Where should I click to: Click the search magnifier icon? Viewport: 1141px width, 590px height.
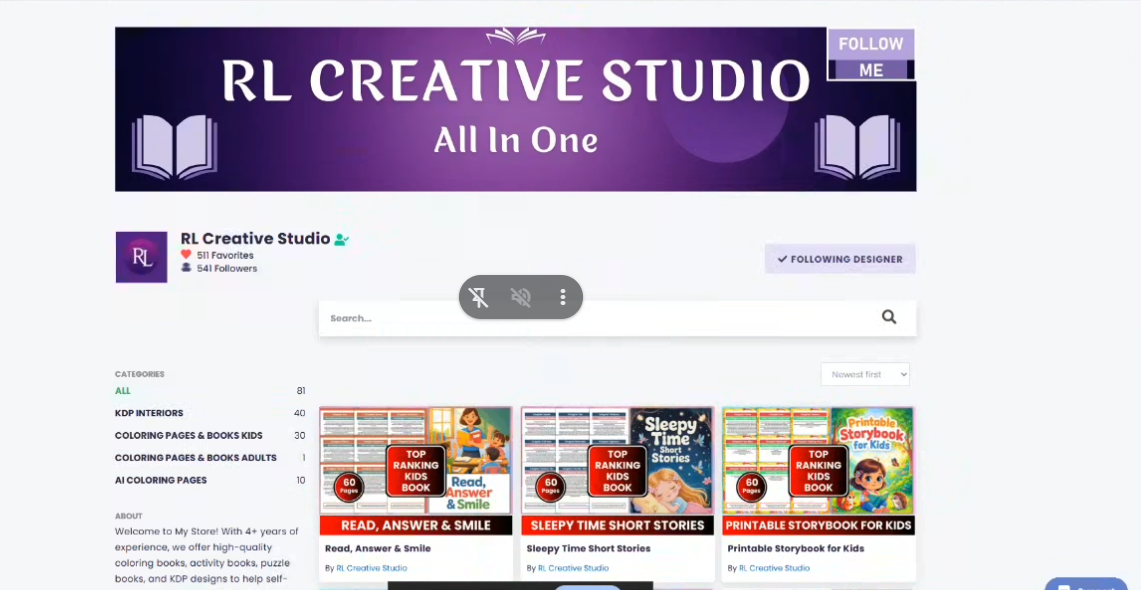tap(888, 317)
